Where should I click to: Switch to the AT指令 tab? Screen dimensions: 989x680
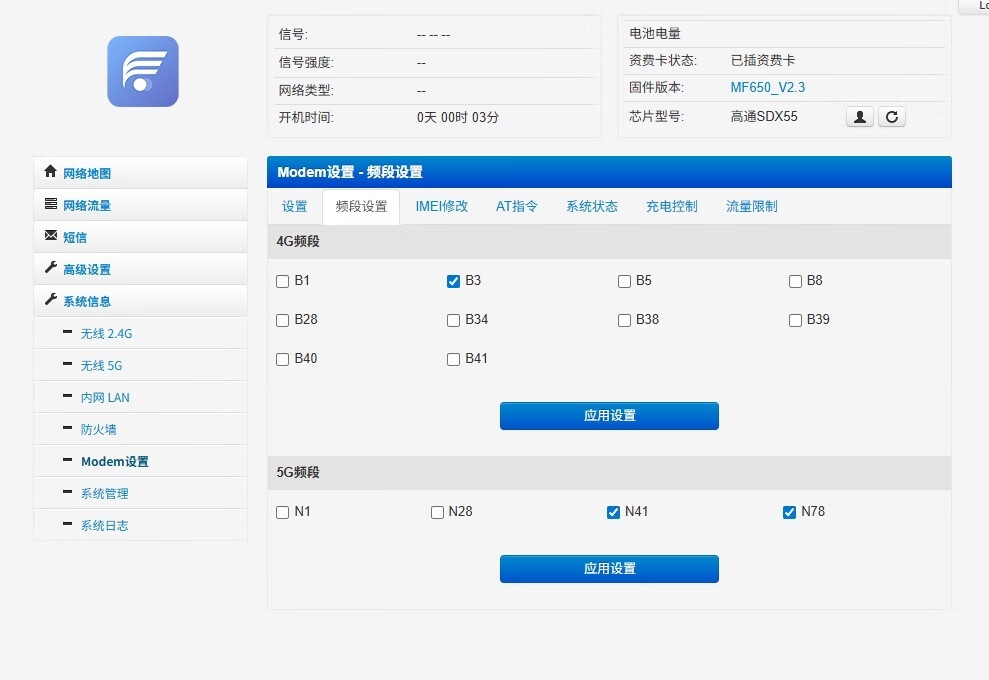[517, 207]
